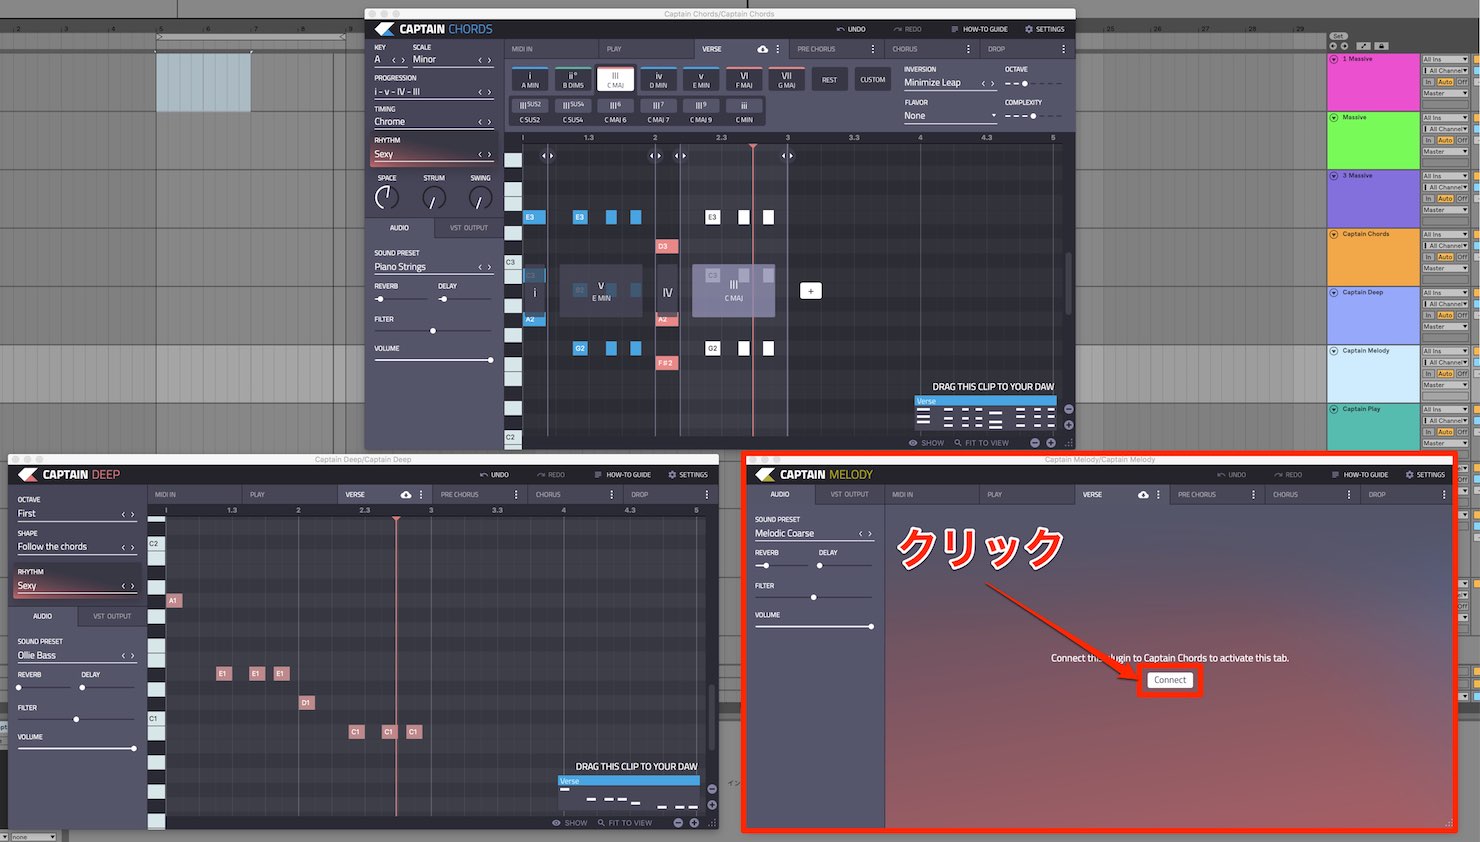Viewport: 1480px width, 842px height.
Task: Collapse the Captain Chords track fold arrow
Action: tap(1334, 234)
